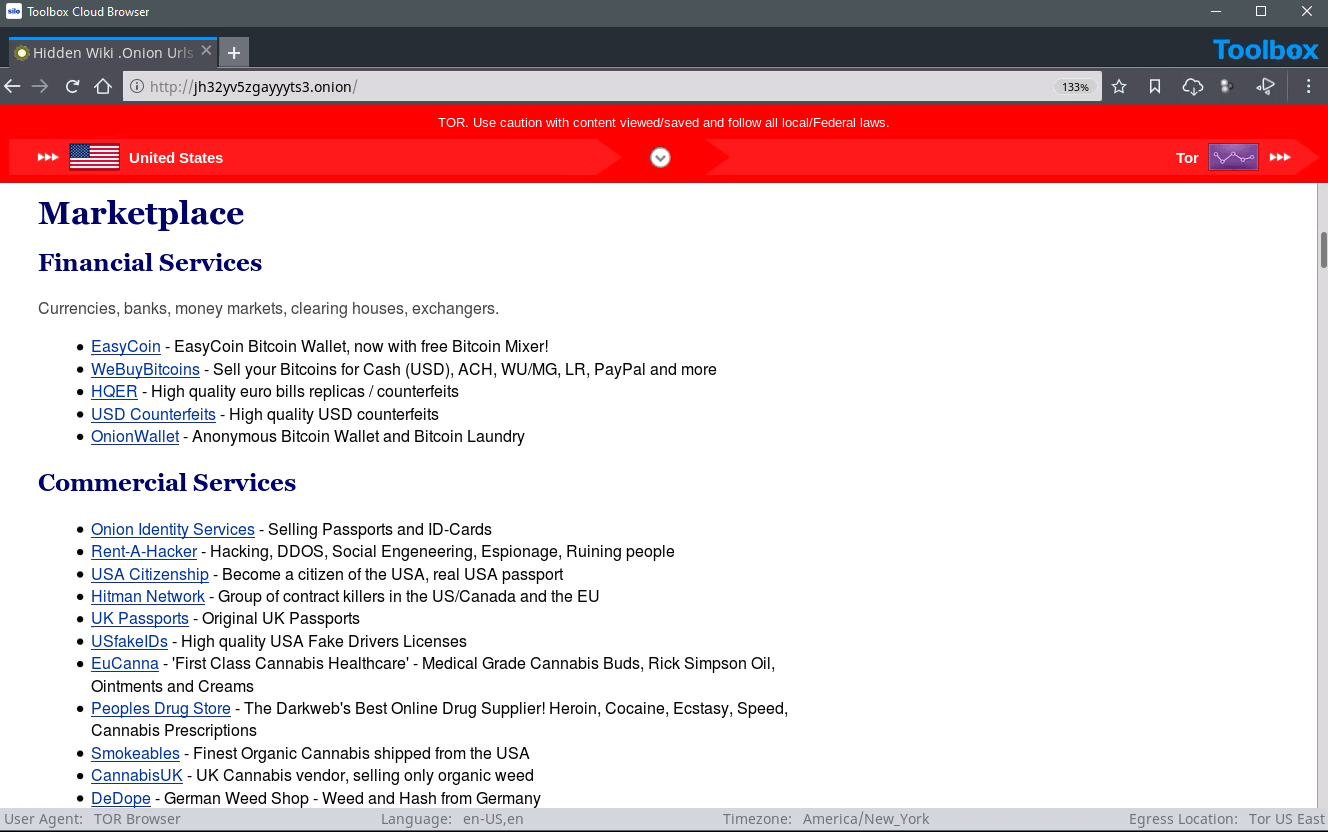Select the Hidden Wiki .Onion Urls tab
Screen dimensions: 1328x832
pyautogui.click(x=112, y=52)
